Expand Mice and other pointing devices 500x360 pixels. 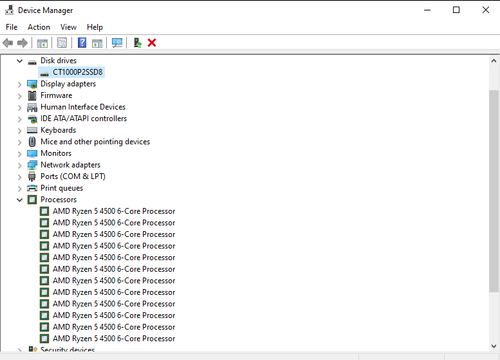click(20, 142)
